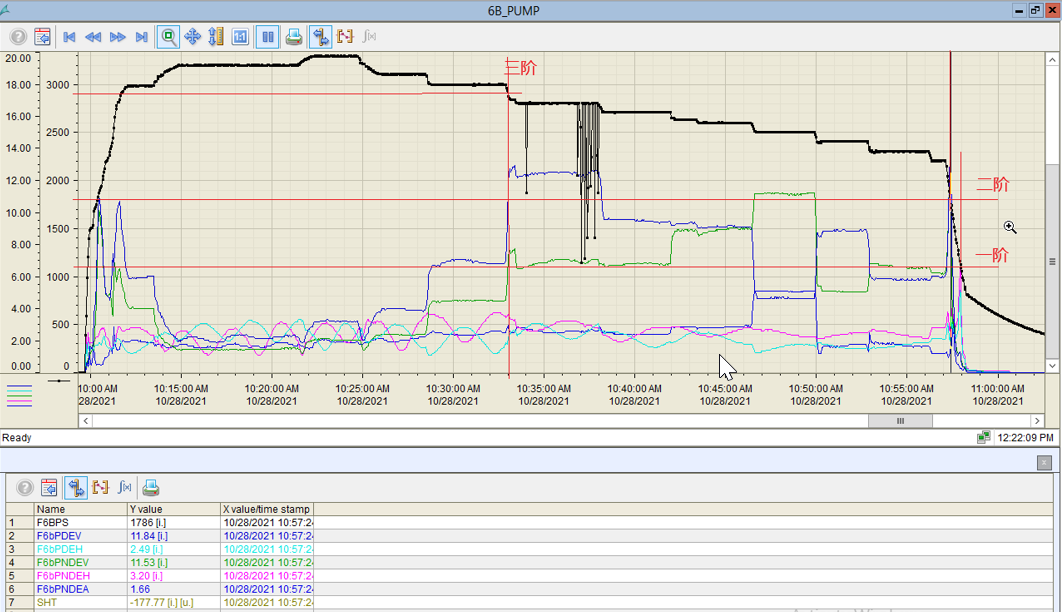Click the SHT row time stamp cell

pos(268,602)
